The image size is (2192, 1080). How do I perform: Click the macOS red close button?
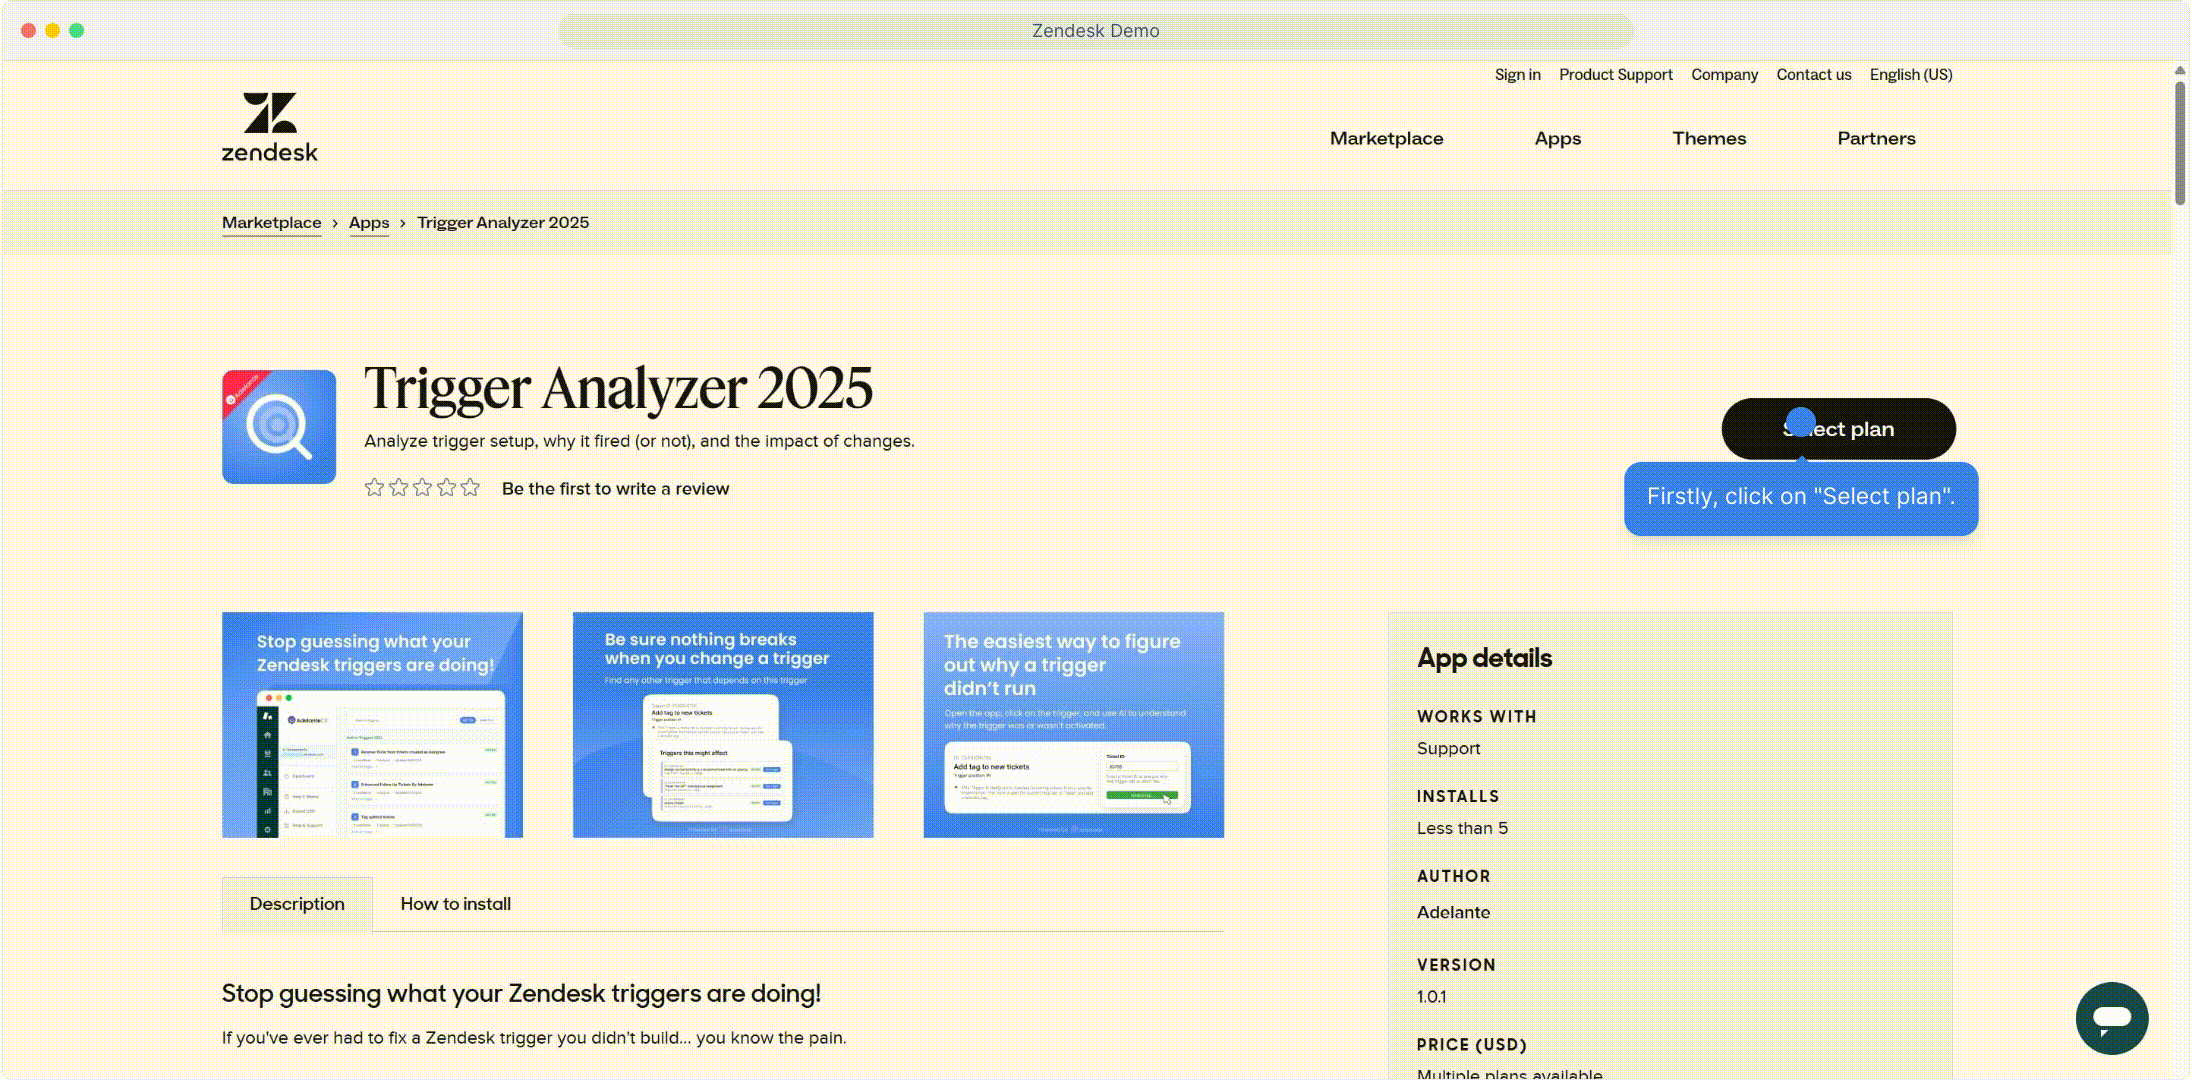tap(29, 31)
